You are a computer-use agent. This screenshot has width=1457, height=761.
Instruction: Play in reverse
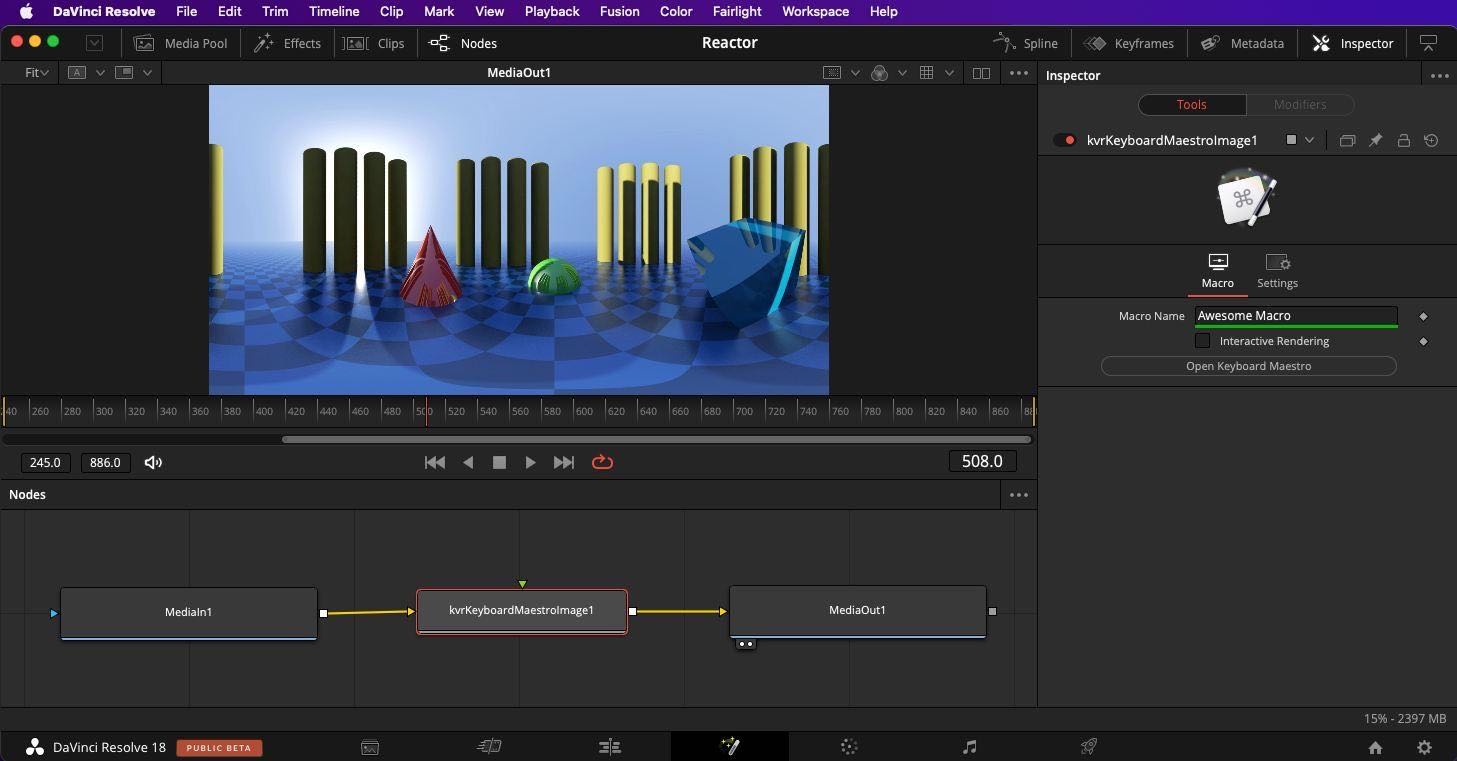tap(467, 462)
